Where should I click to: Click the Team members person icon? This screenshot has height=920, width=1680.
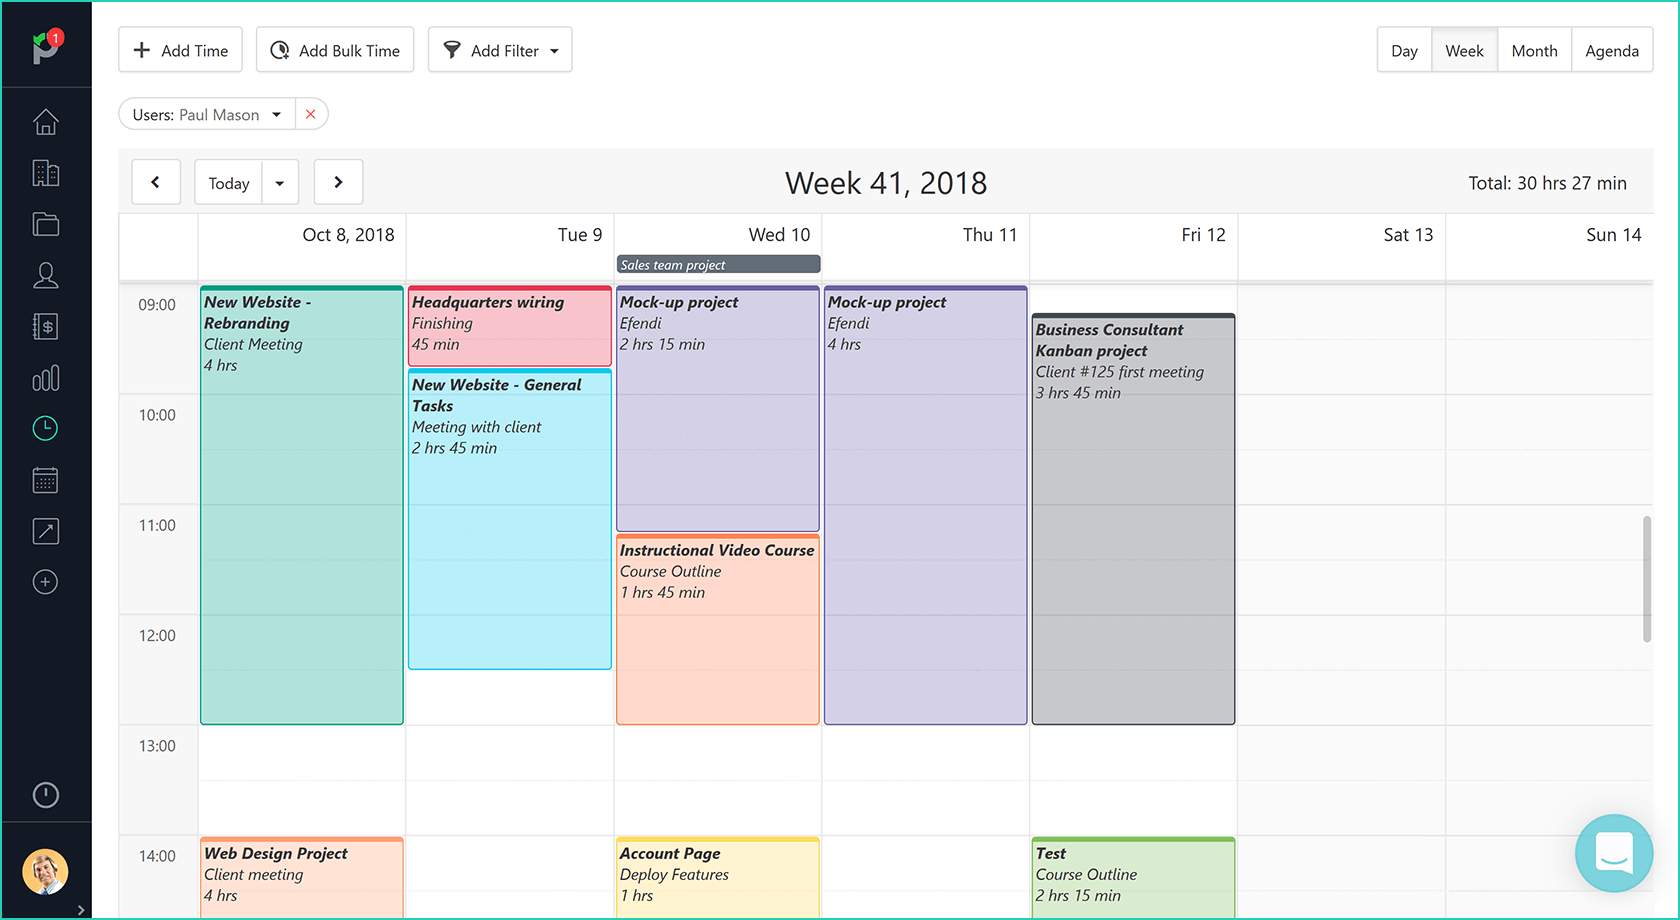[46, 276]
